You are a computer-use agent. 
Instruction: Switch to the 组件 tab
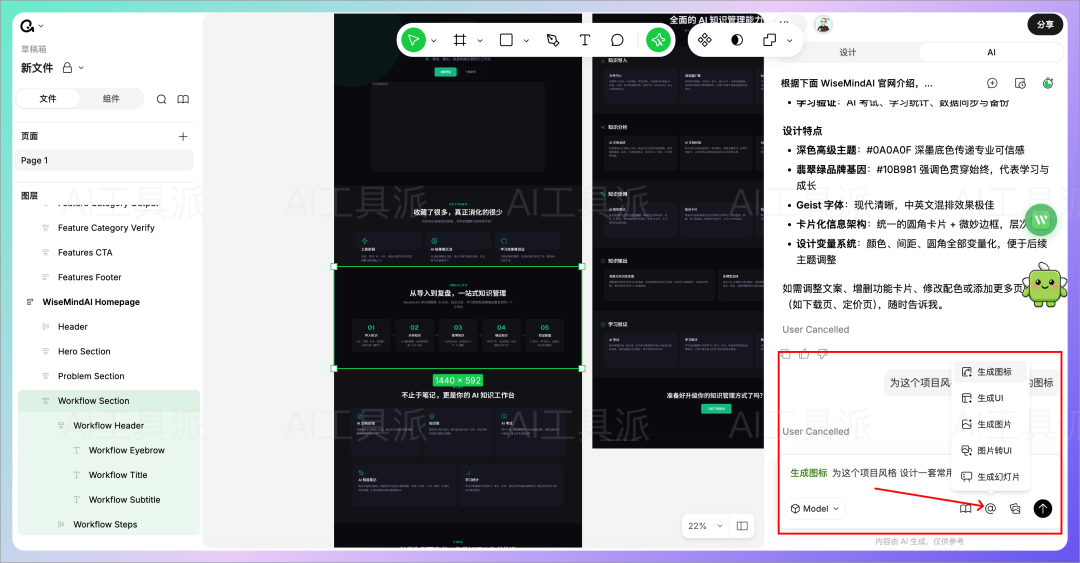(111, 99)
